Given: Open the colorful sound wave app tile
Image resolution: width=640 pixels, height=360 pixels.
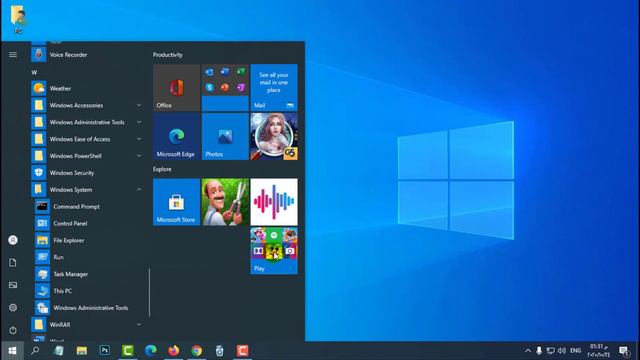Looking at the screenshot, I should pos(274,202).
